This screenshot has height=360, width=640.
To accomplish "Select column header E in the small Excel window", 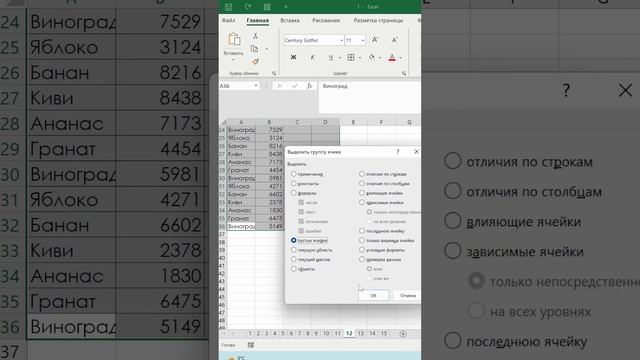I will (353, 122).
